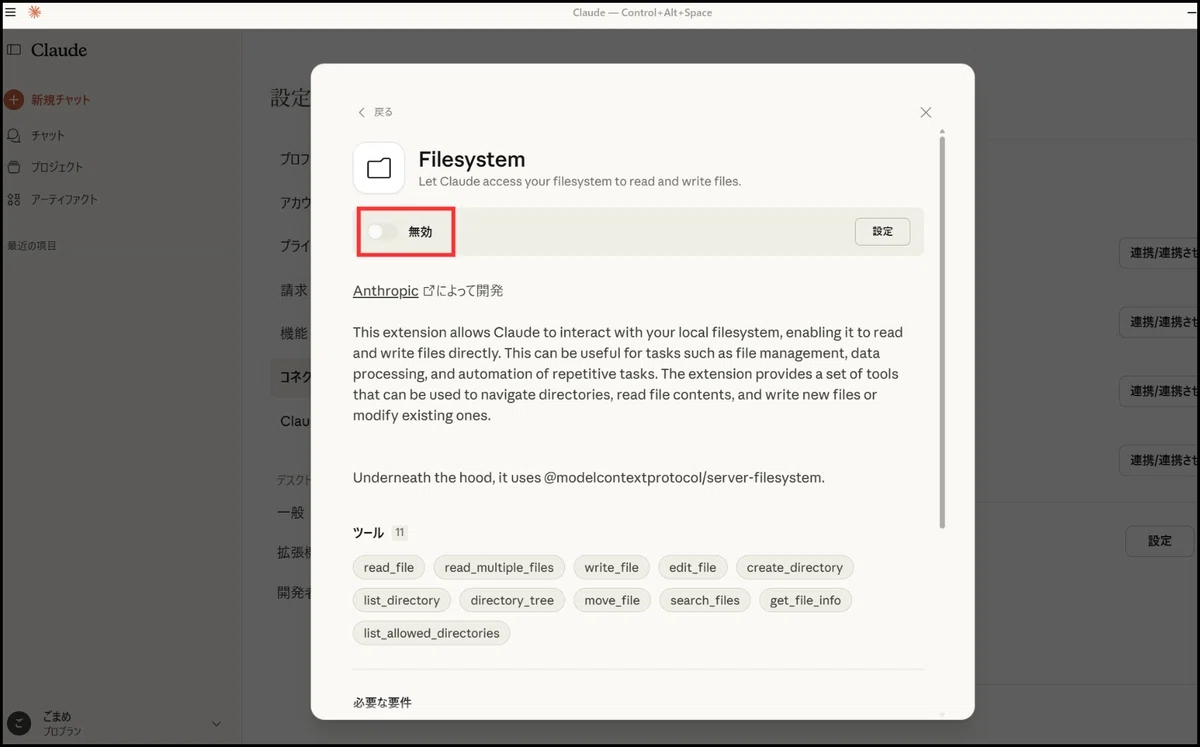The width and height of the screenshot is (1200, 747).
Task: Click the search_files tool chip
Action: (705, 600)
